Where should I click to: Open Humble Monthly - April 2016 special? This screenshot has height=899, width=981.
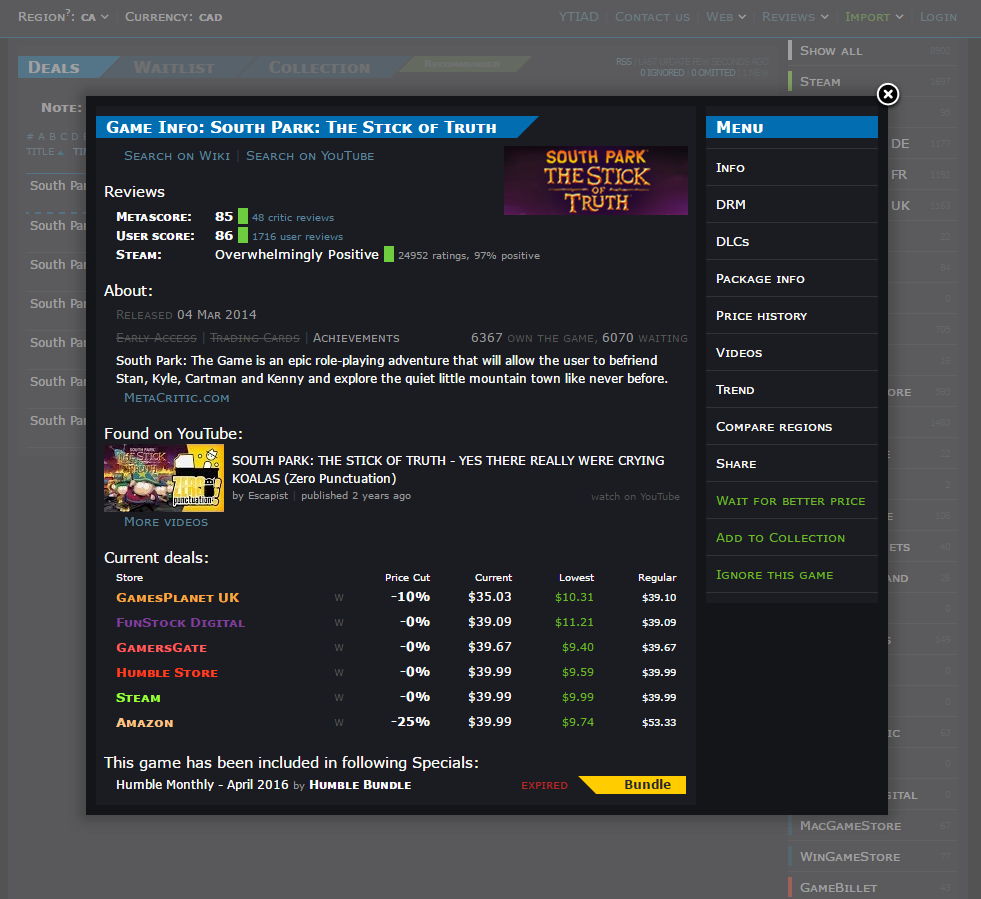(202, 785)
